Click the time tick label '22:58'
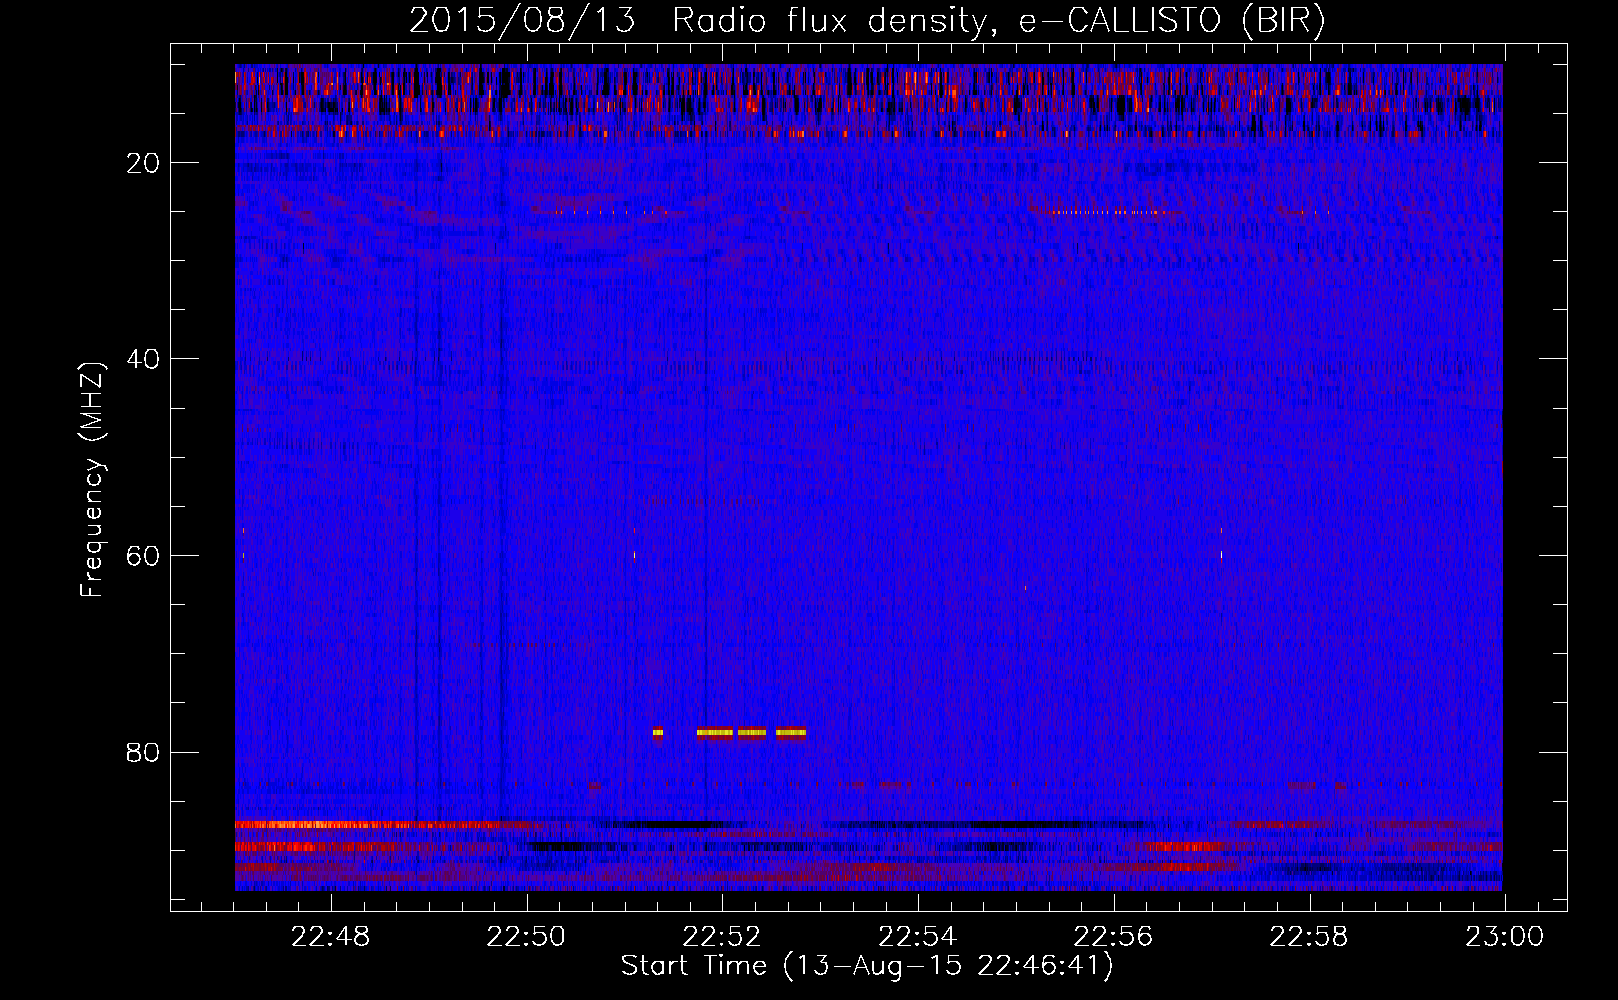The width and height of the screenshot is (1618, 1000). click(x=1309, y=937)
